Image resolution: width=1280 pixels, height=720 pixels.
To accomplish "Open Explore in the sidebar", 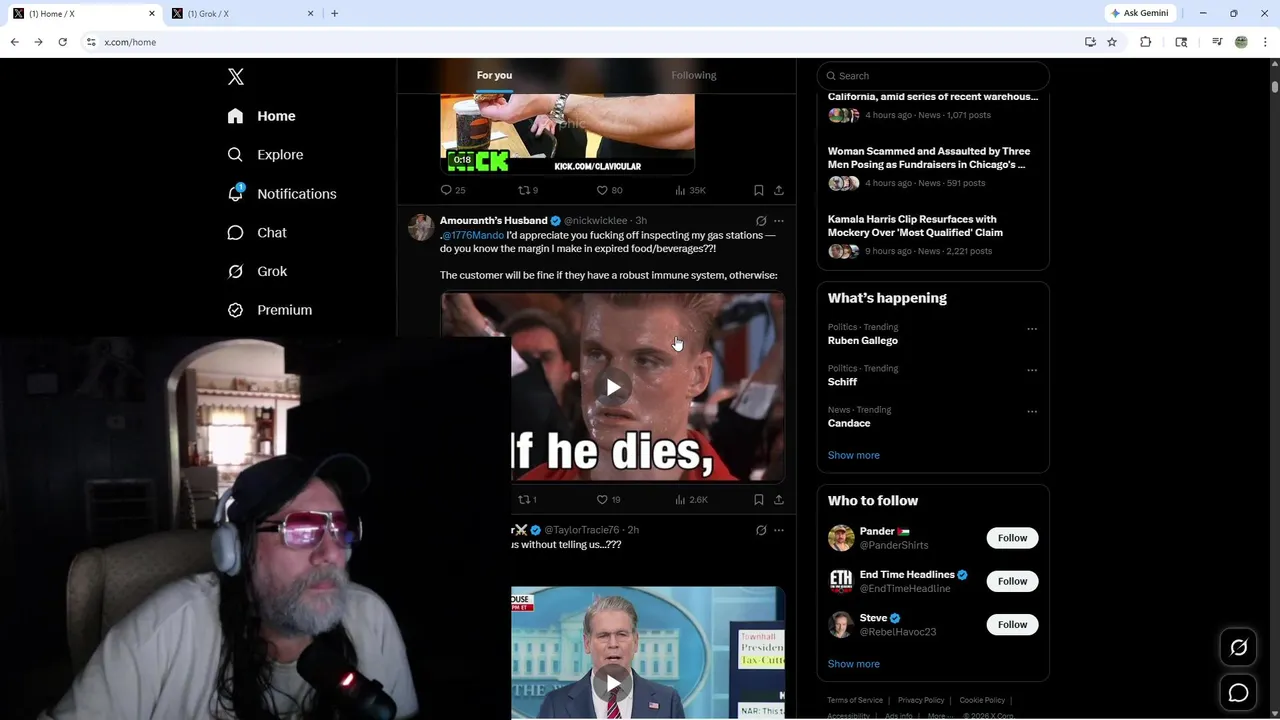I will 265,155.
